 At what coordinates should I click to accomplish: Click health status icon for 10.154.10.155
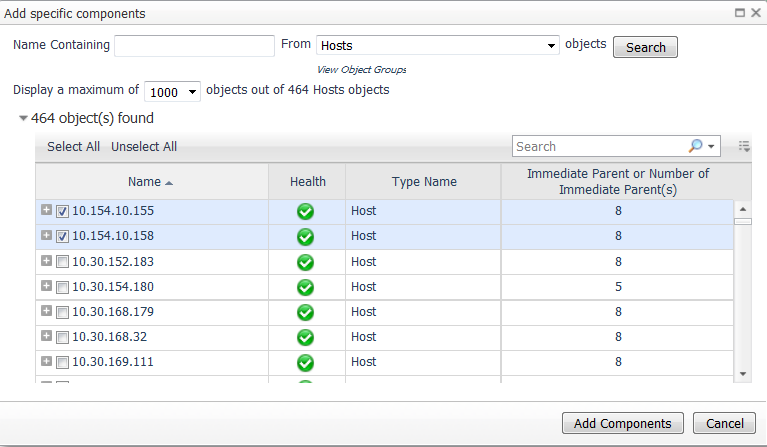point(305,212)
